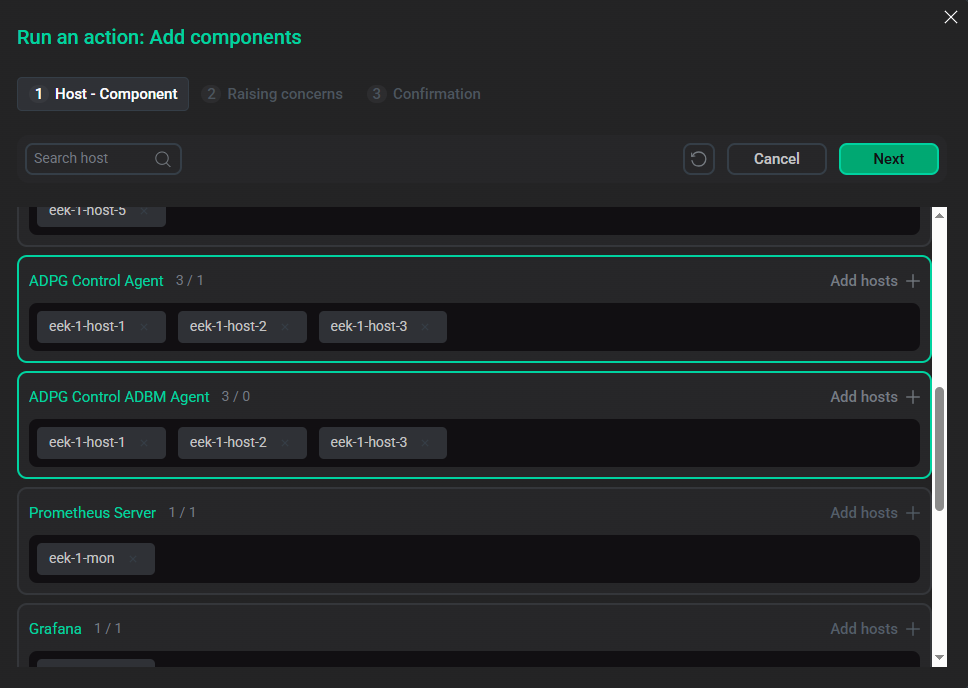The image size is (968, 688).
Task: Click the vertical scrollbar down arrow
Action: point(938,658)
